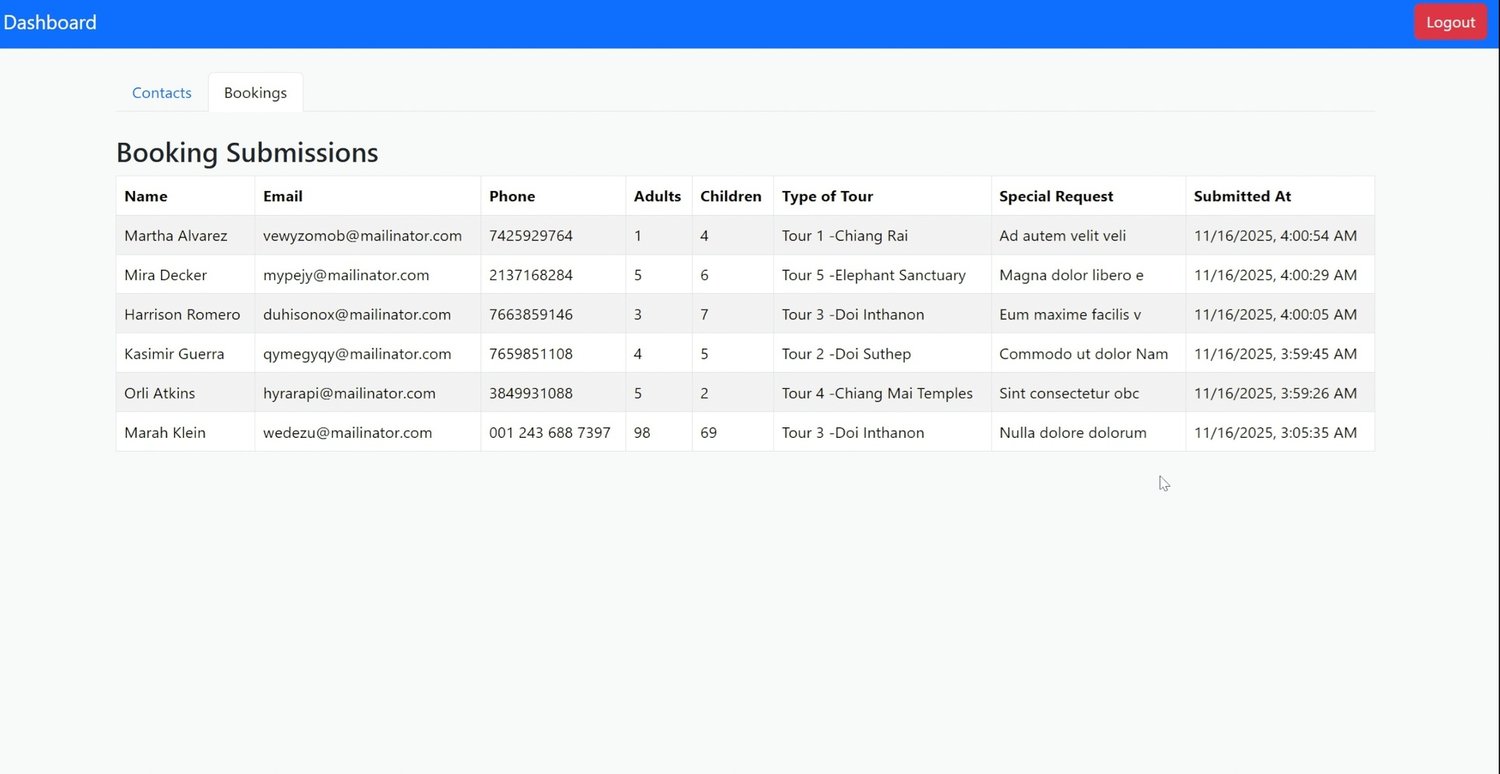Click email vewyzomob@mailinator.com

pos(362,236)
